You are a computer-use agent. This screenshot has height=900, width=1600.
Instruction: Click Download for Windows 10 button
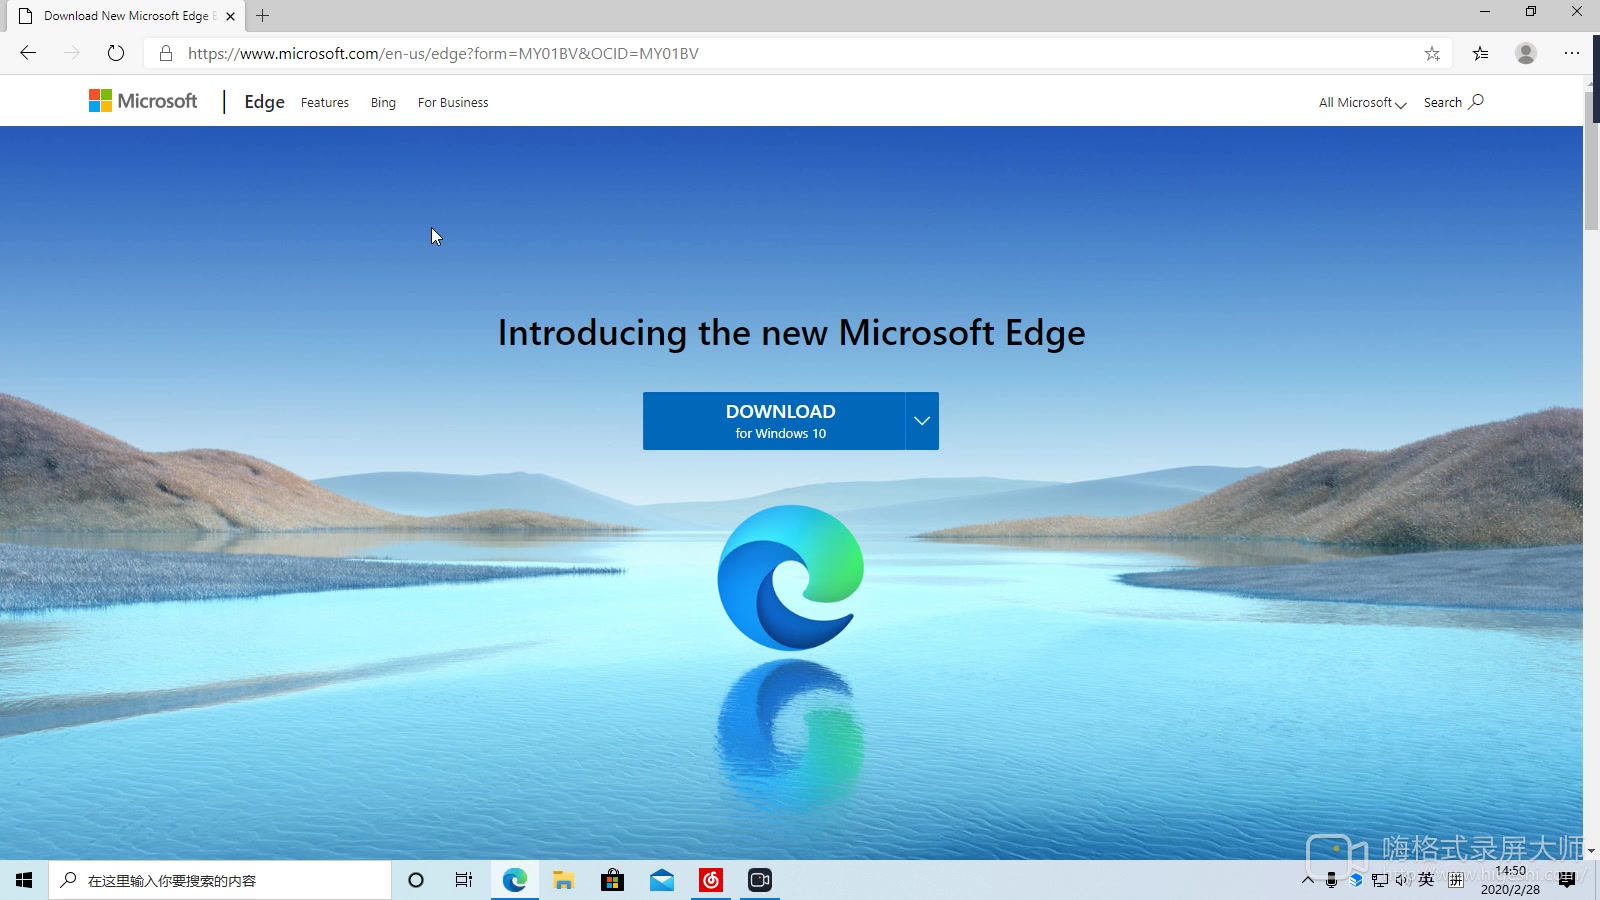coord(774,421)
